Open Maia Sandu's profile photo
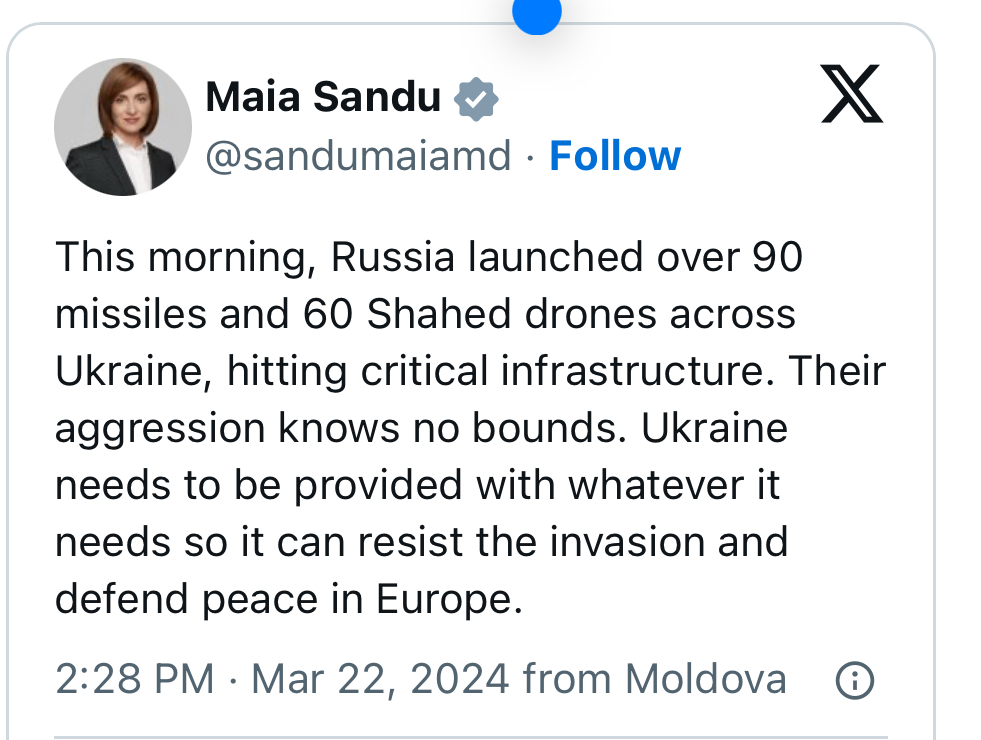The height and width of the screenshot is (740, 981). [x=123, y=127]
